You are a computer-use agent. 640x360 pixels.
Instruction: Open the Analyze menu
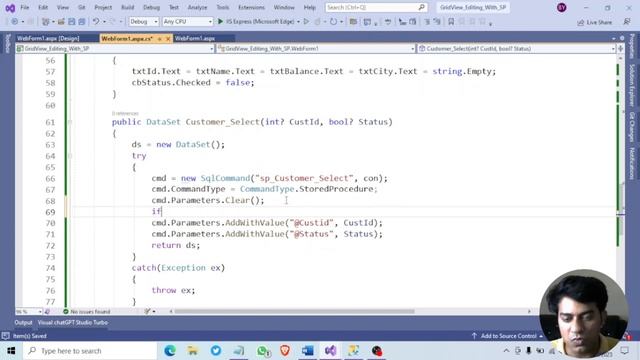pyautogui.click(x=197, y=7)
